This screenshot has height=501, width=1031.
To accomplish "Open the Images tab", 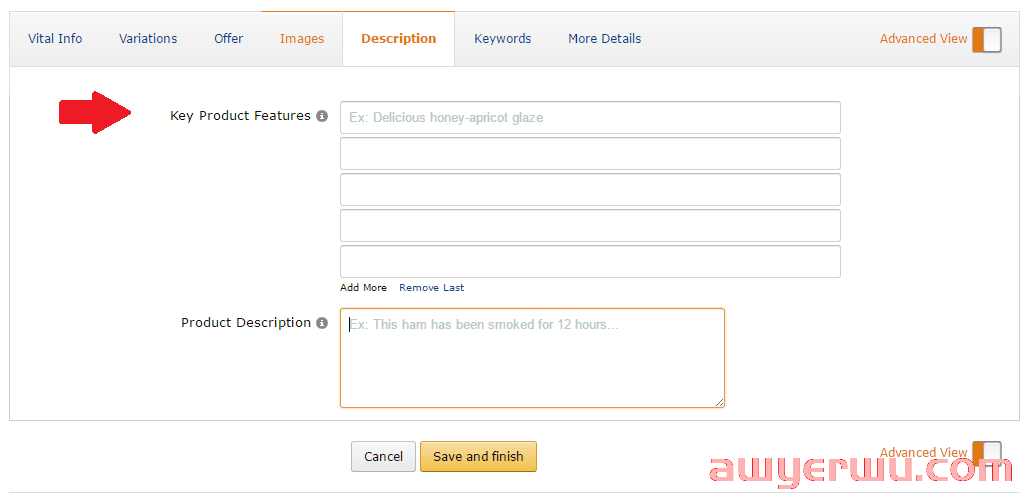I will coord(302,39).
